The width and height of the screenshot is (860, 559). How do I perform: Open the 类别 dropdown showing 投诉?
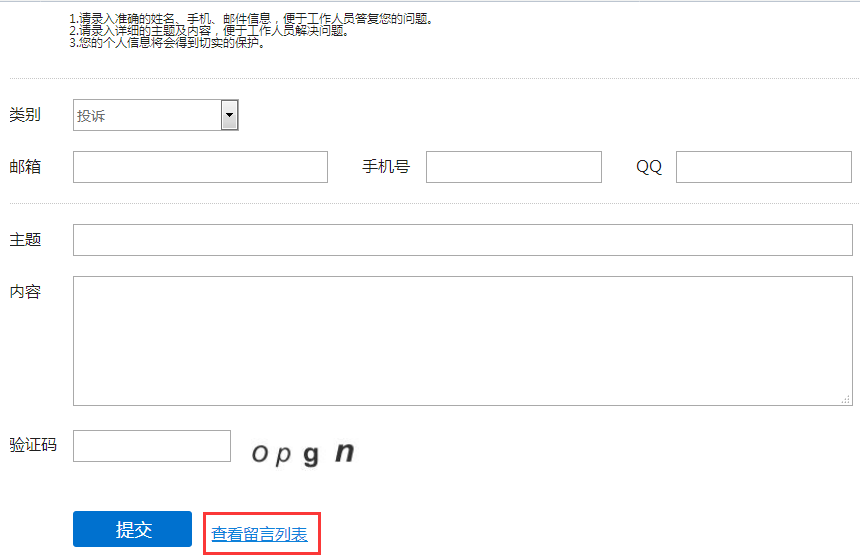156,115
